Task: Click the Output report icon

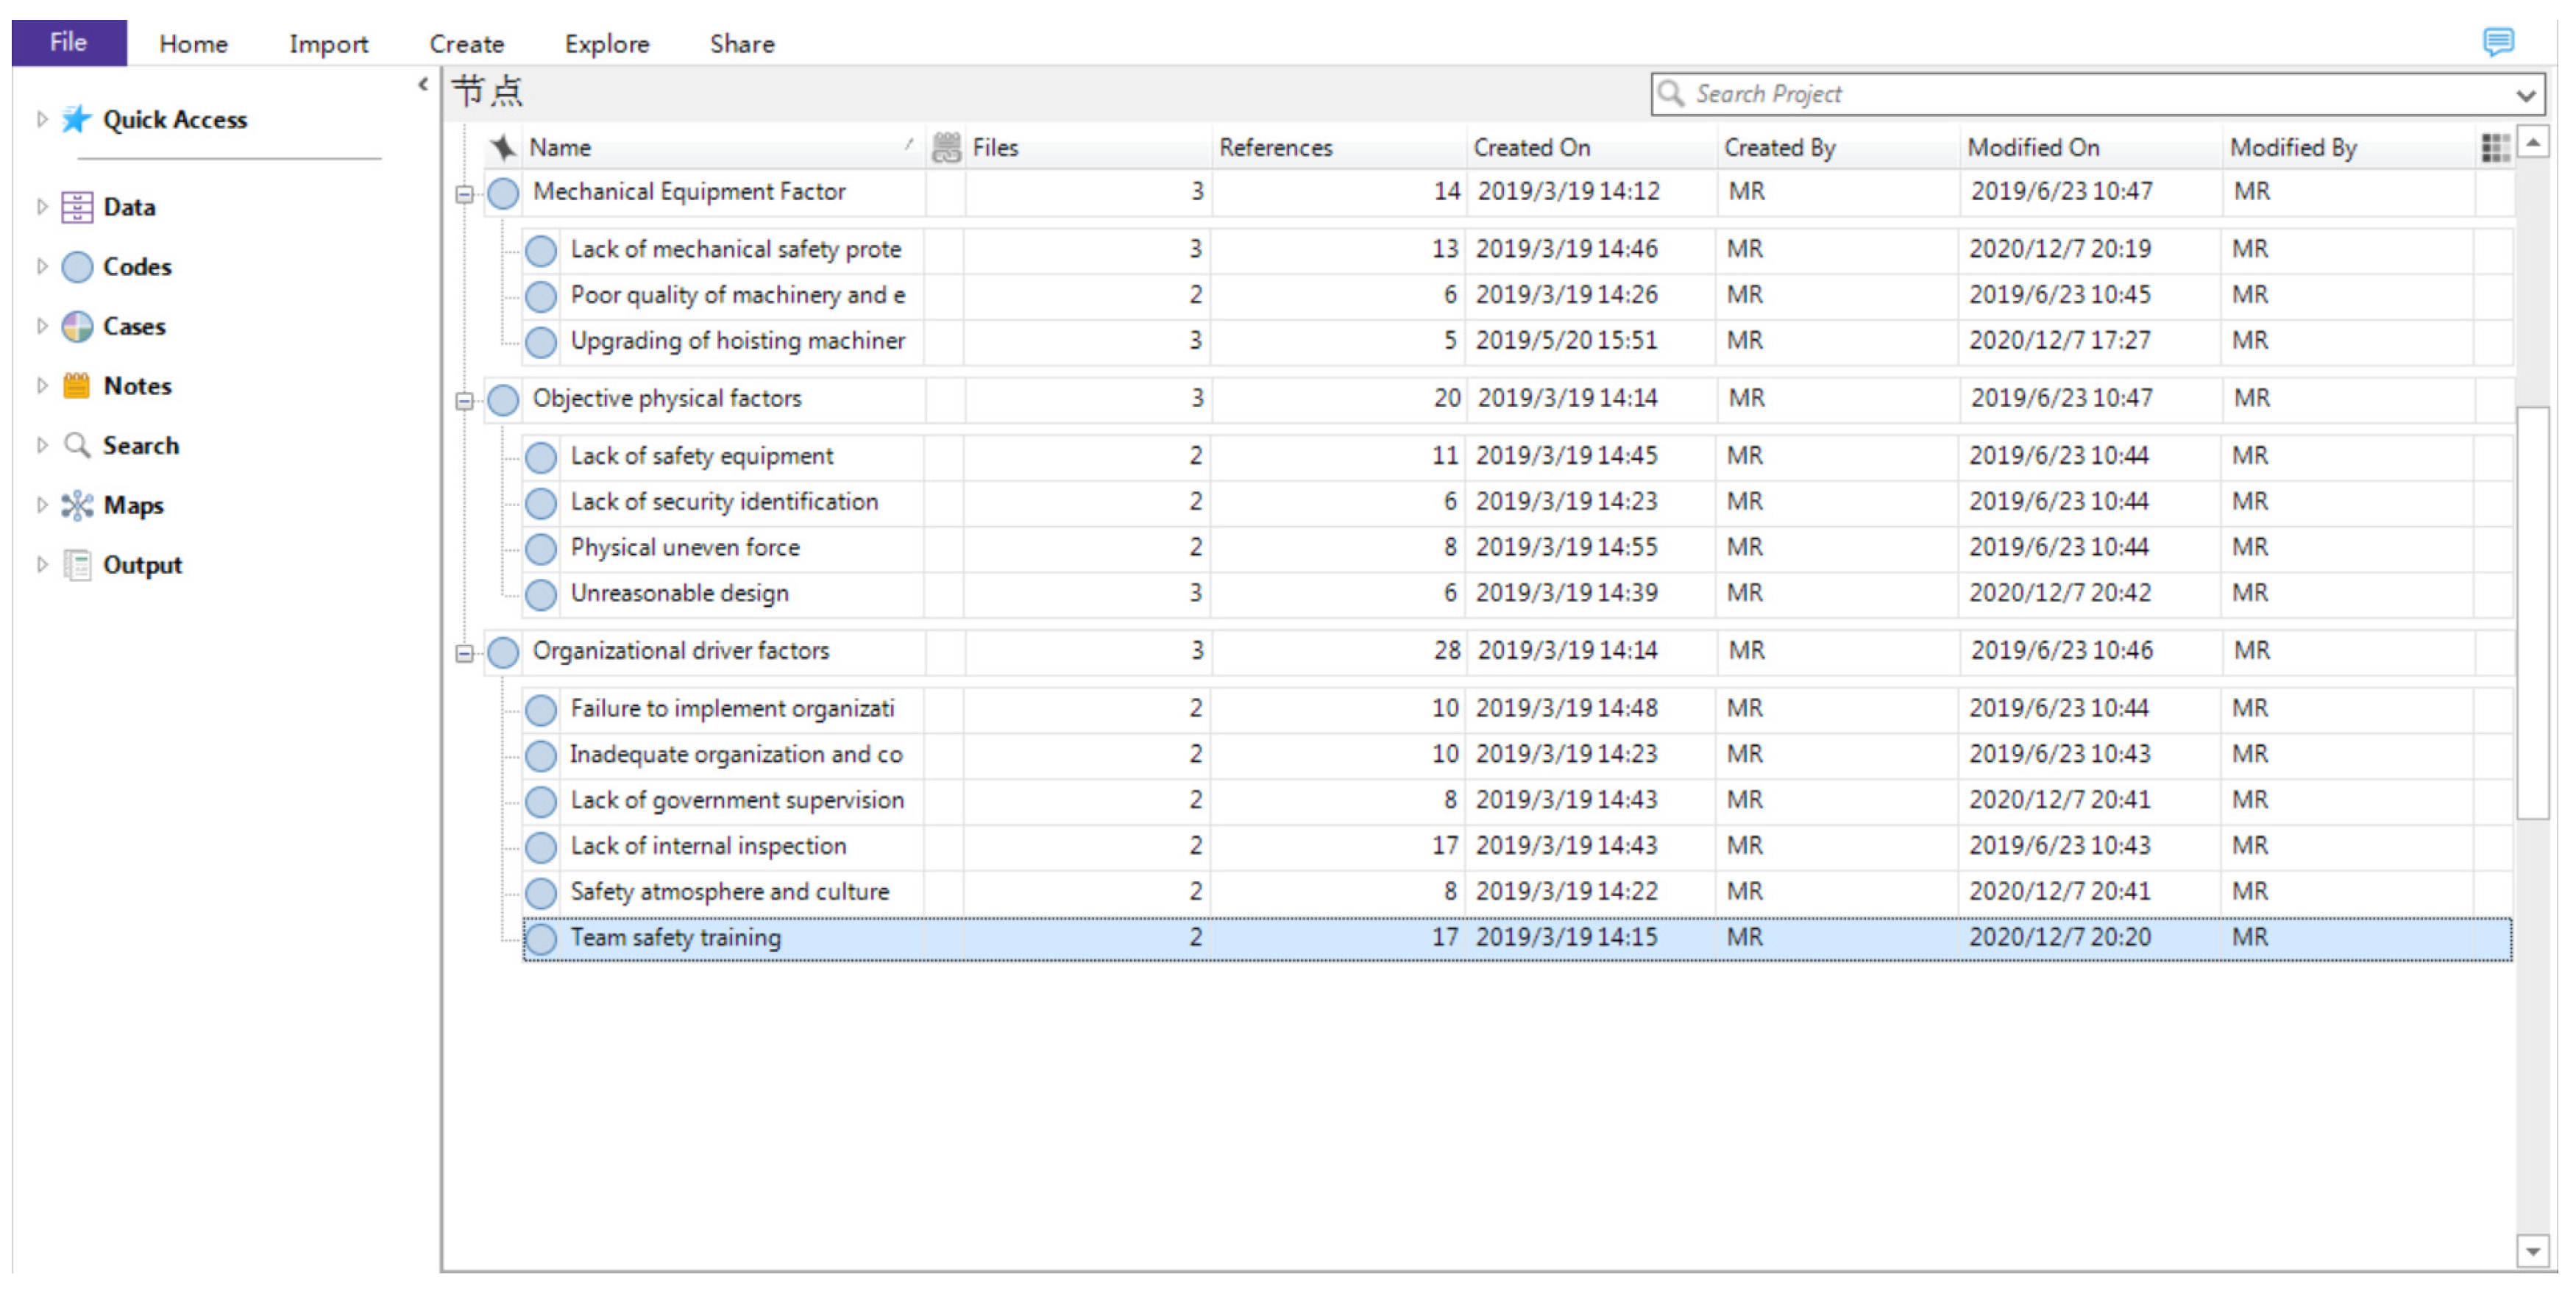Action: coord(77,565)
